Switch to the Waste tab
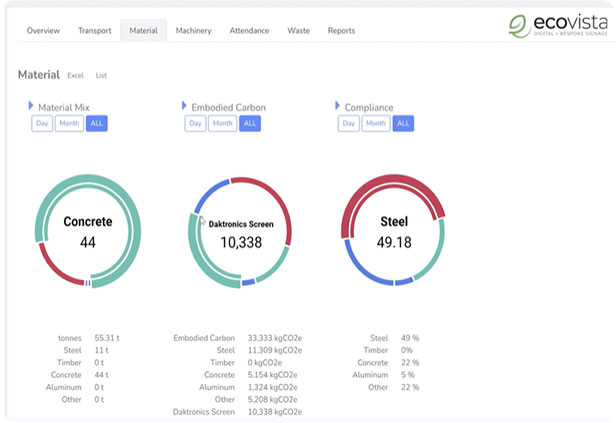 coord(298,31)
